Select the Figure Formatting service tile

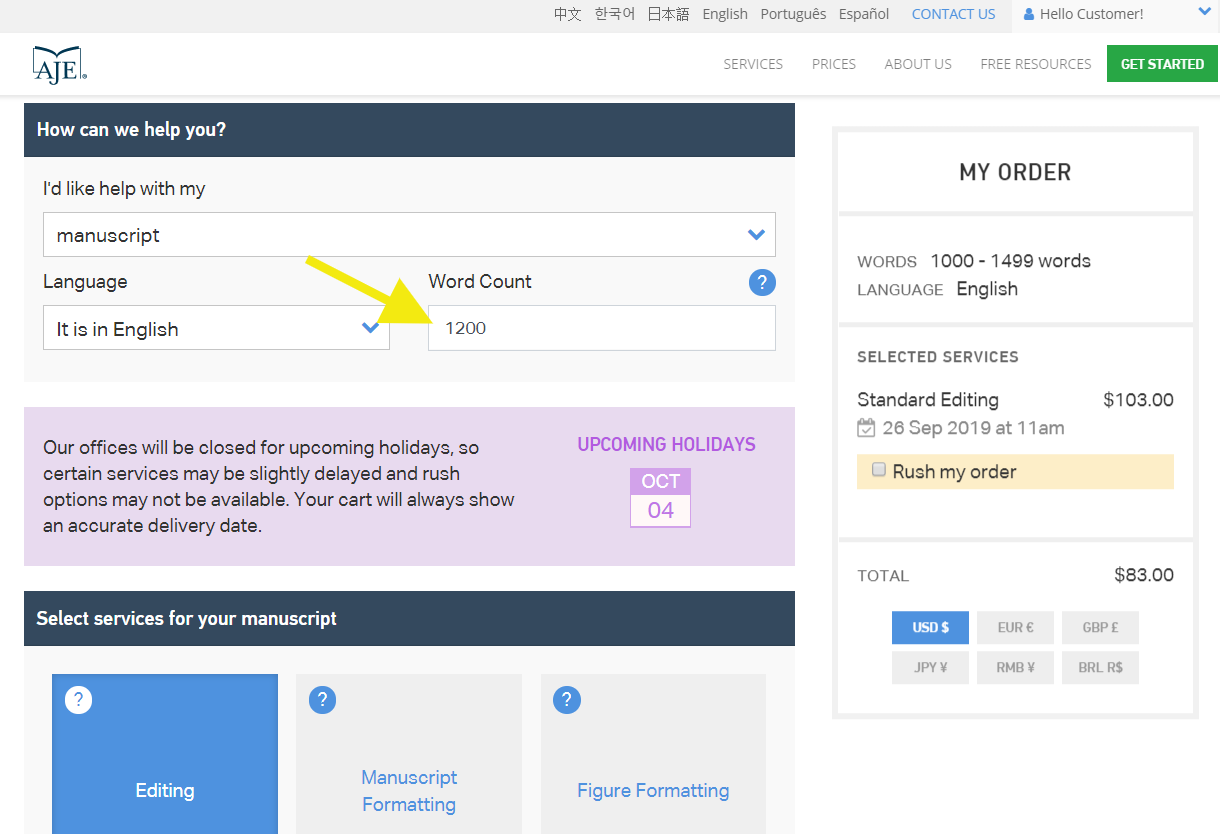pyautogui.click(x=653, y=754)
